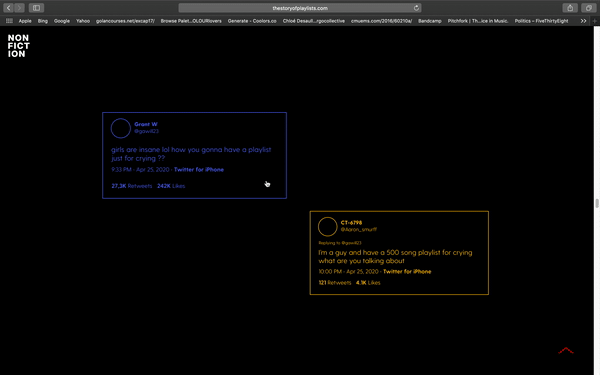
Task: Click 'Twitter for iPhone' in yellow tweet
Action: click(407, 271)
